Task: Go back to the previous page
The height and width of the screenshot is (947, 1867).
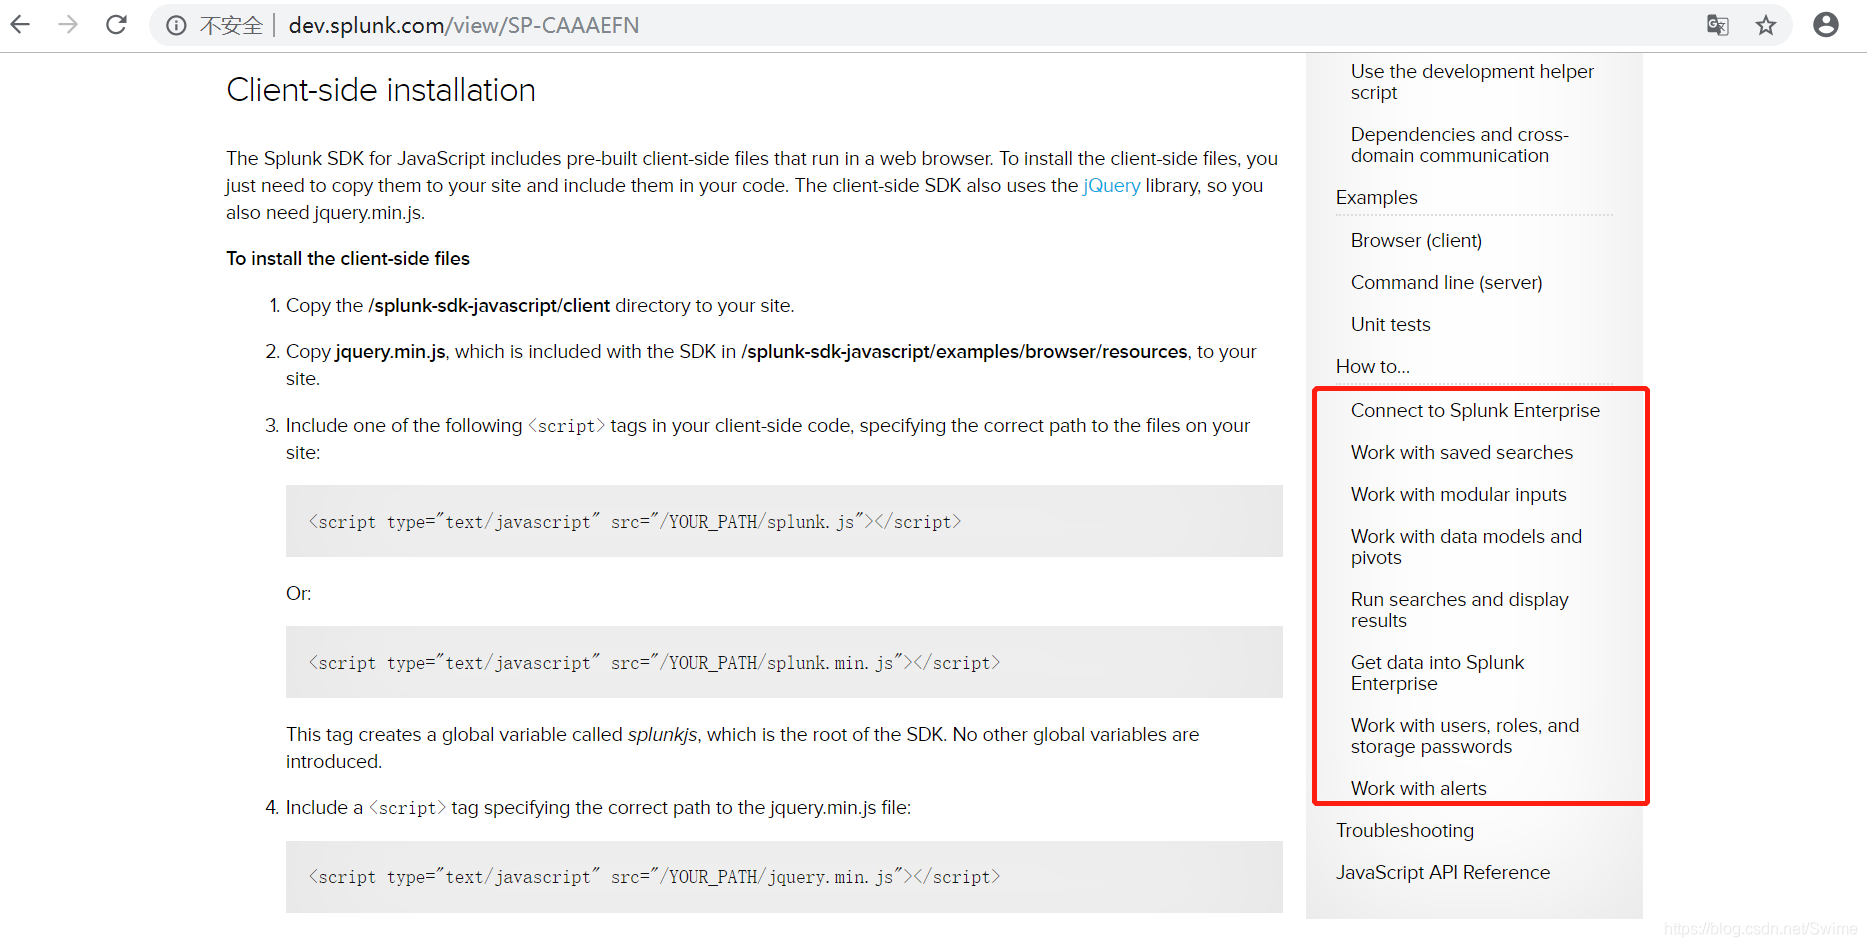Action: point(19,24)
